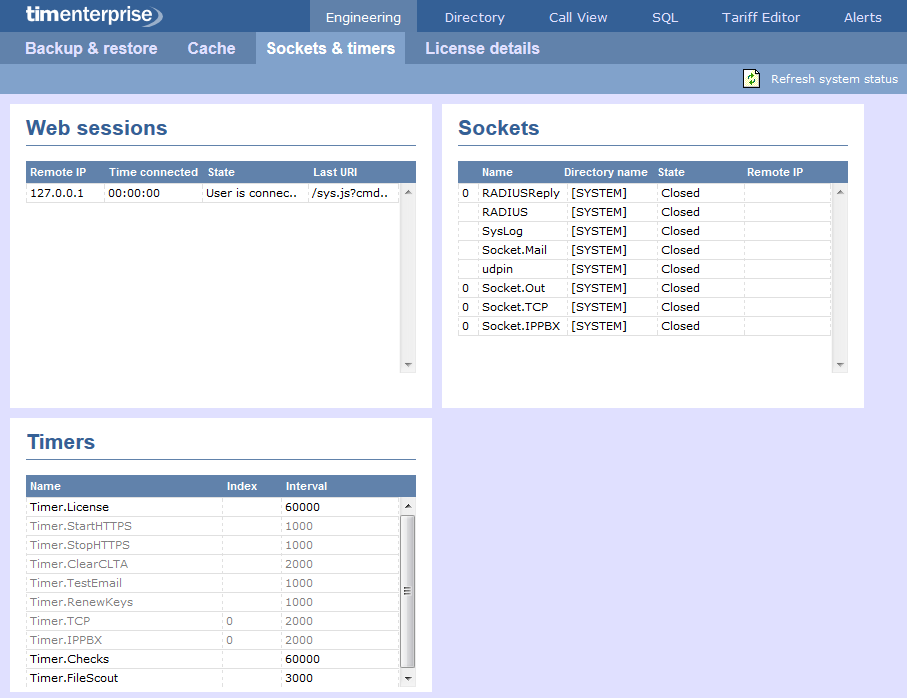Select the Alerts tab

coord(862,17)
